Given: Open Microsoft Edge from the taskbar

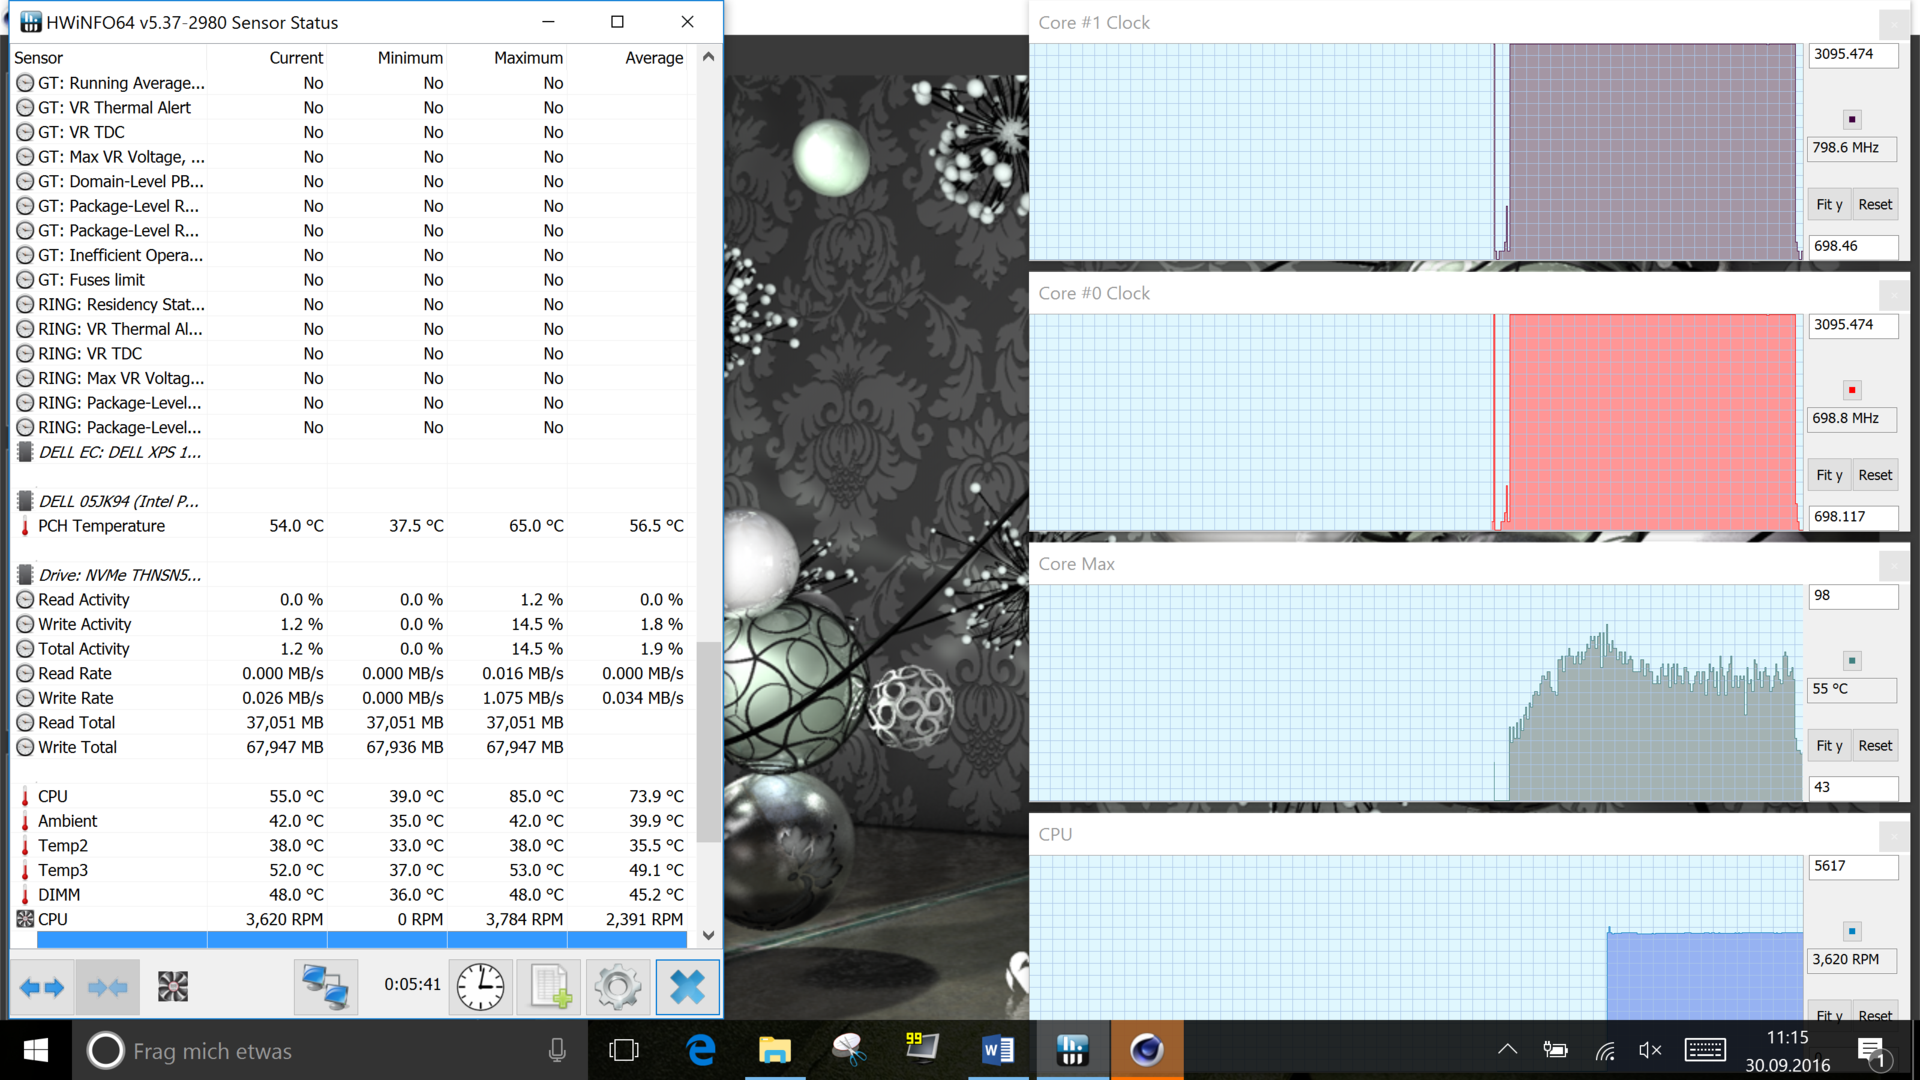Looking at the screenshot, I should [701, 1050].
